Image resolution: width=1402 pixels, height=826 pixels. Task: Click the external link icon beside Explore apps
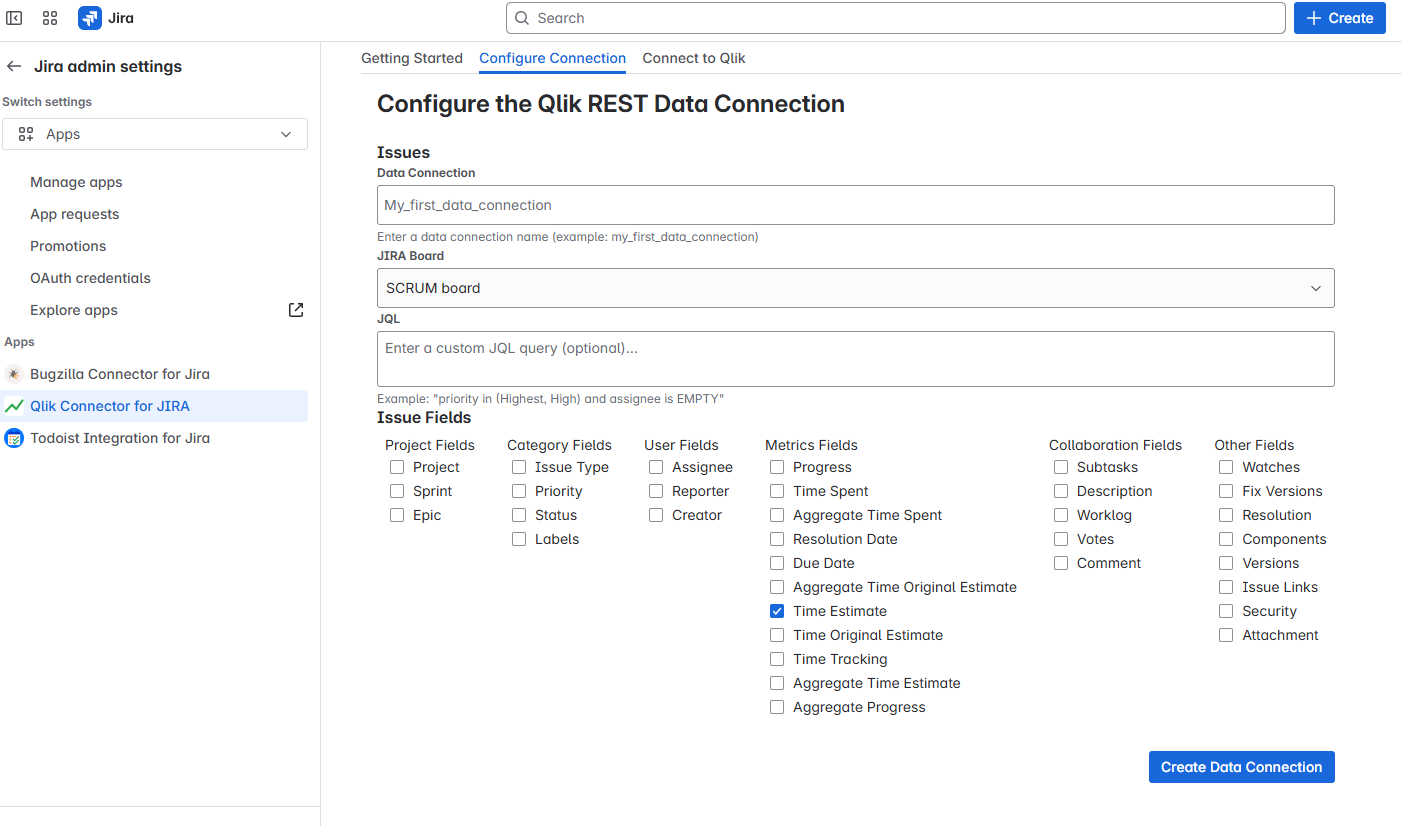296,310
